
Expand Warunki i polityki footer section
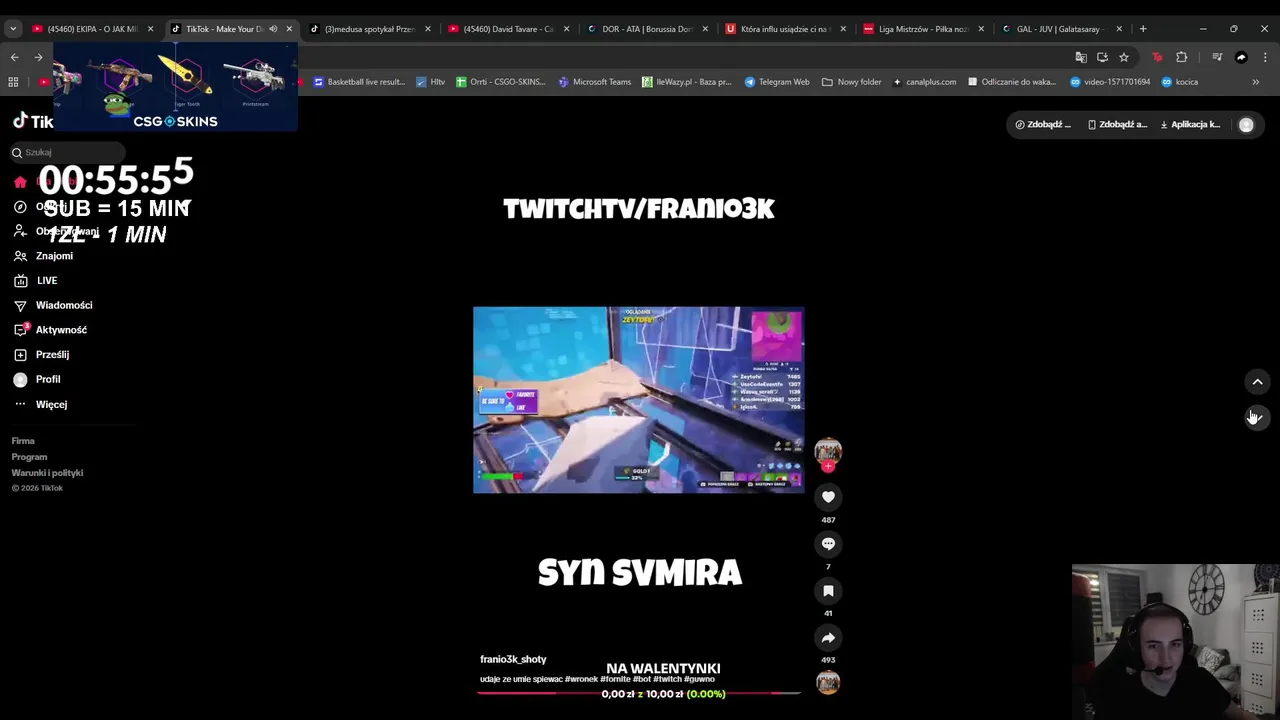pyautogui.click(x=47, y=473)
